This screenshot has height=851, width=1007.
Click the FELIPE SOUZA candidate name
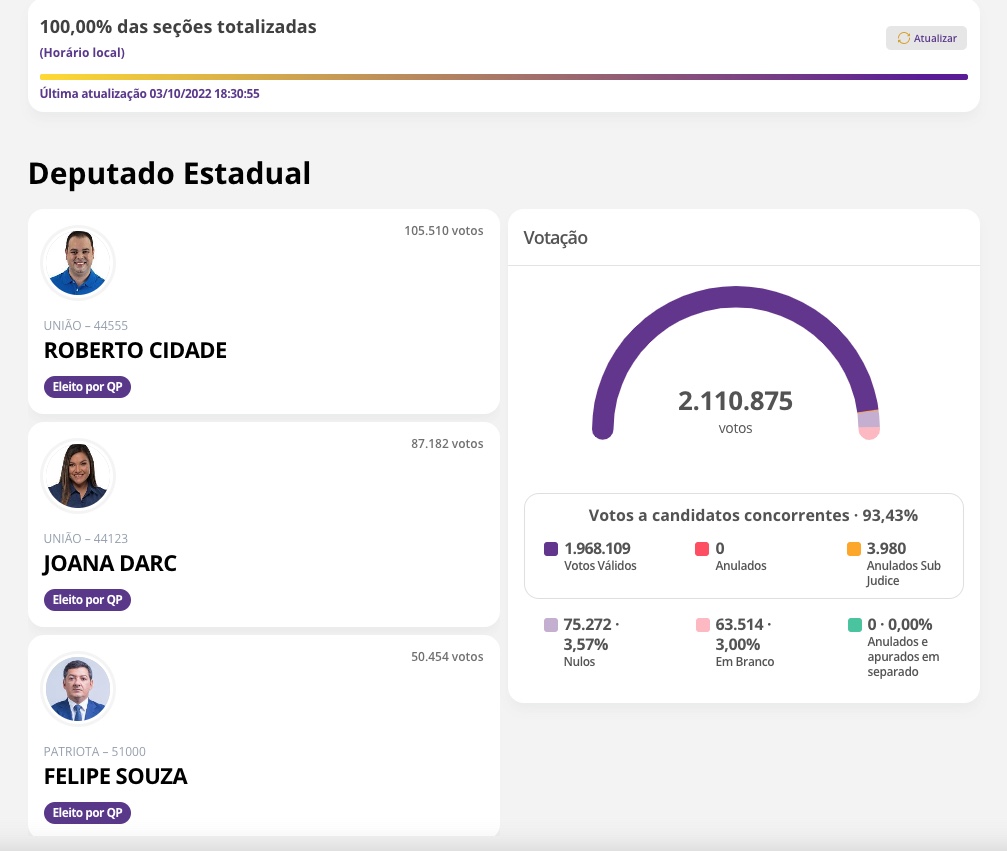(116, 777)
